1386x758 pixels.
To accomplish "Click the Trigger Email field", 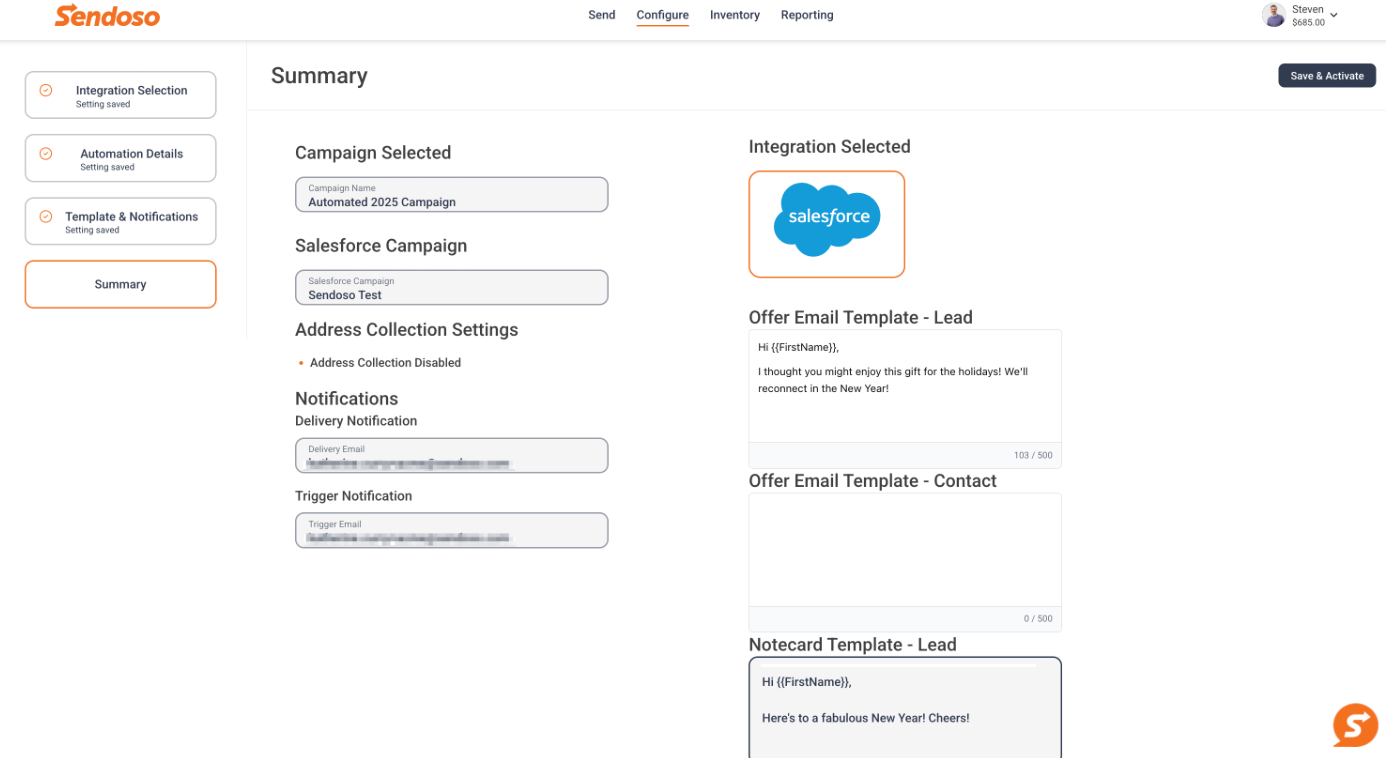I will [x=451, y=530].
